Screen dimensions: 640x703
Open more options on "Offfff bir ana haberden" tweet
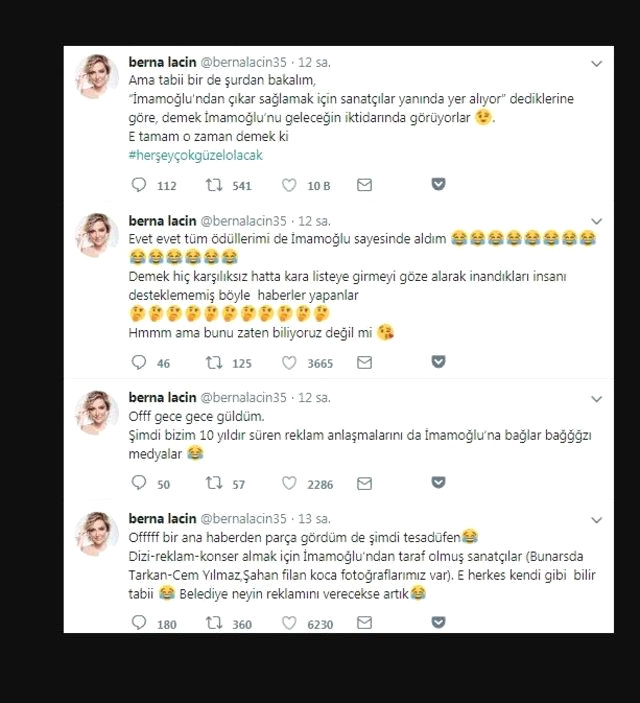(x=597, y=520)
